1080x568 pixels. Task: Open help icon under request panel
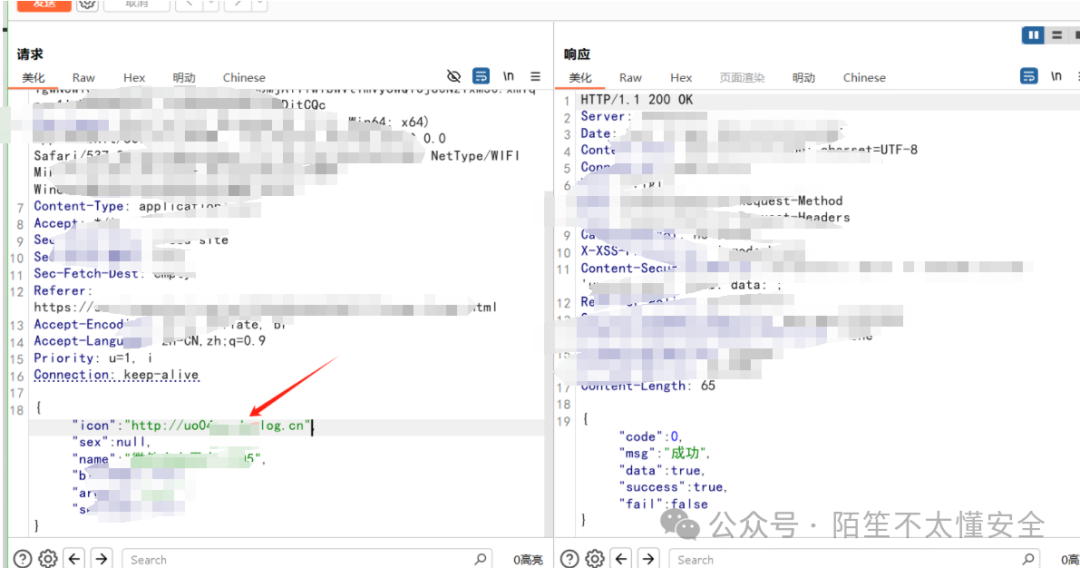coord(23,558)
